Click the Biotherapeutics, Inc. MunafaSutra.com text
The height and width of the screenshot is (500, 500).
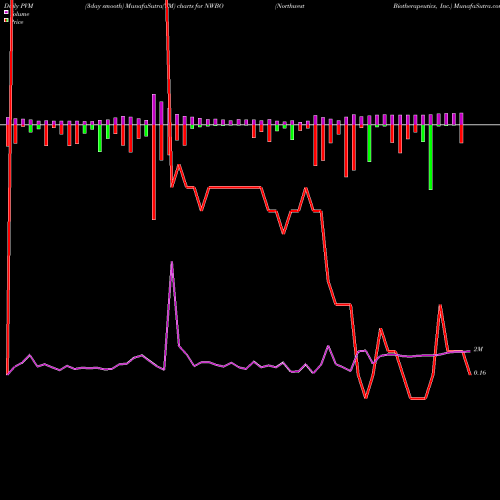click(x=446, y=6)
